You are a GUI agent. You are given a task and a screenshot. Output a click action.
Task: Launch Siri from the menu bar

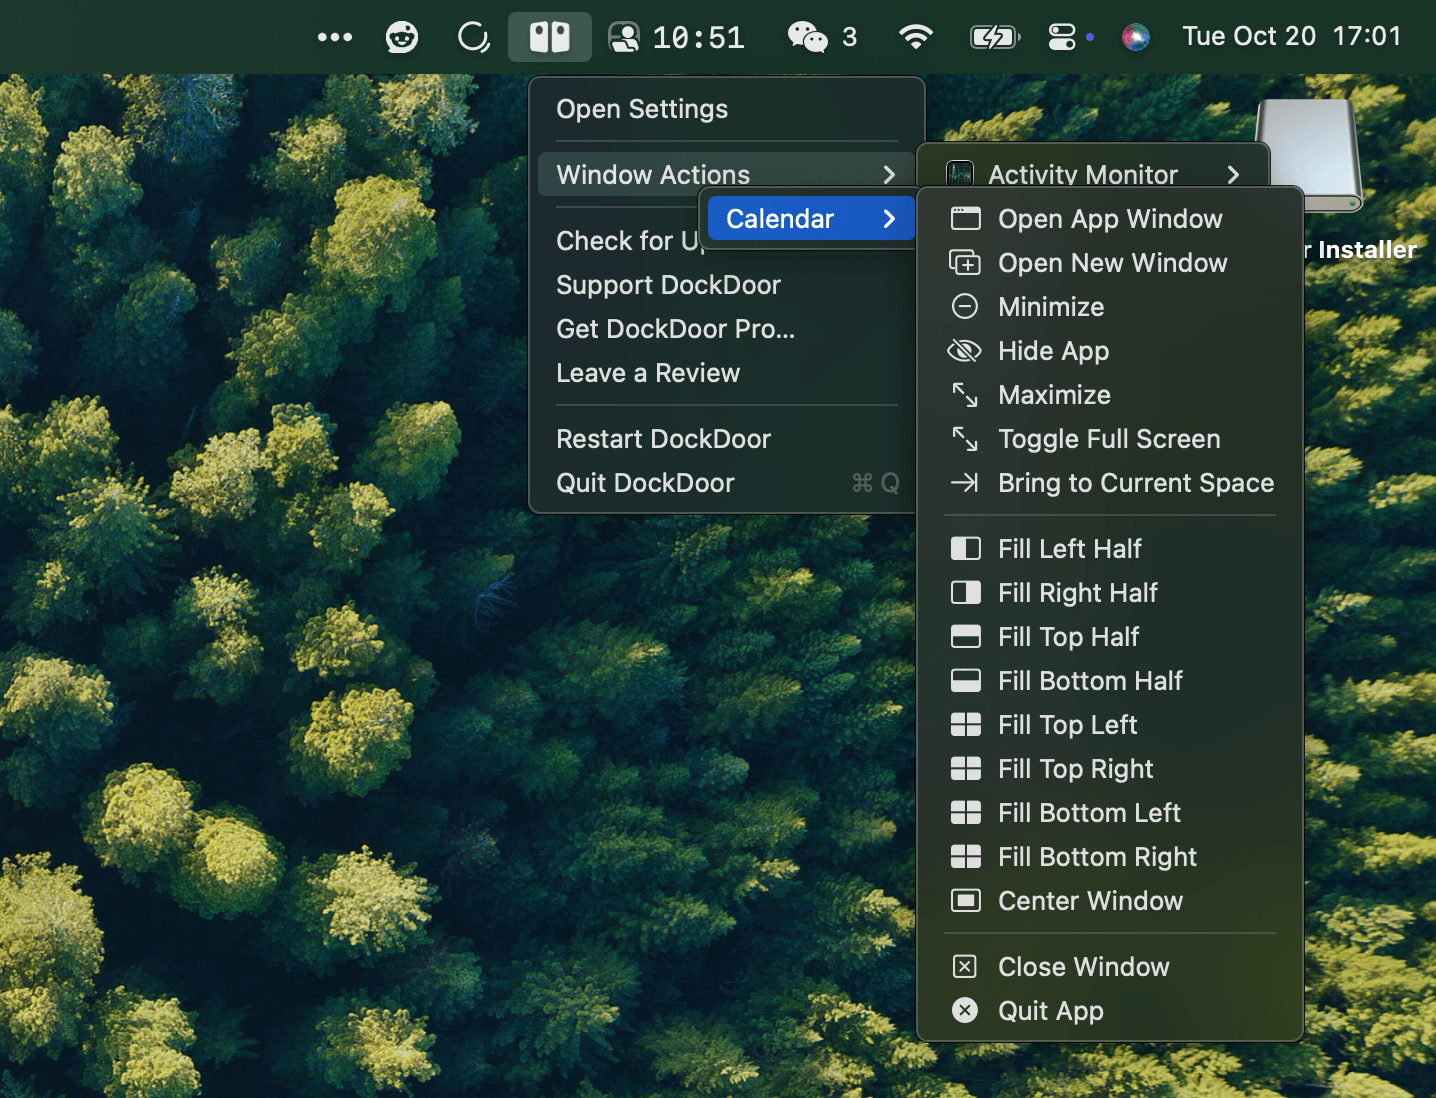tap(1135, 37)
